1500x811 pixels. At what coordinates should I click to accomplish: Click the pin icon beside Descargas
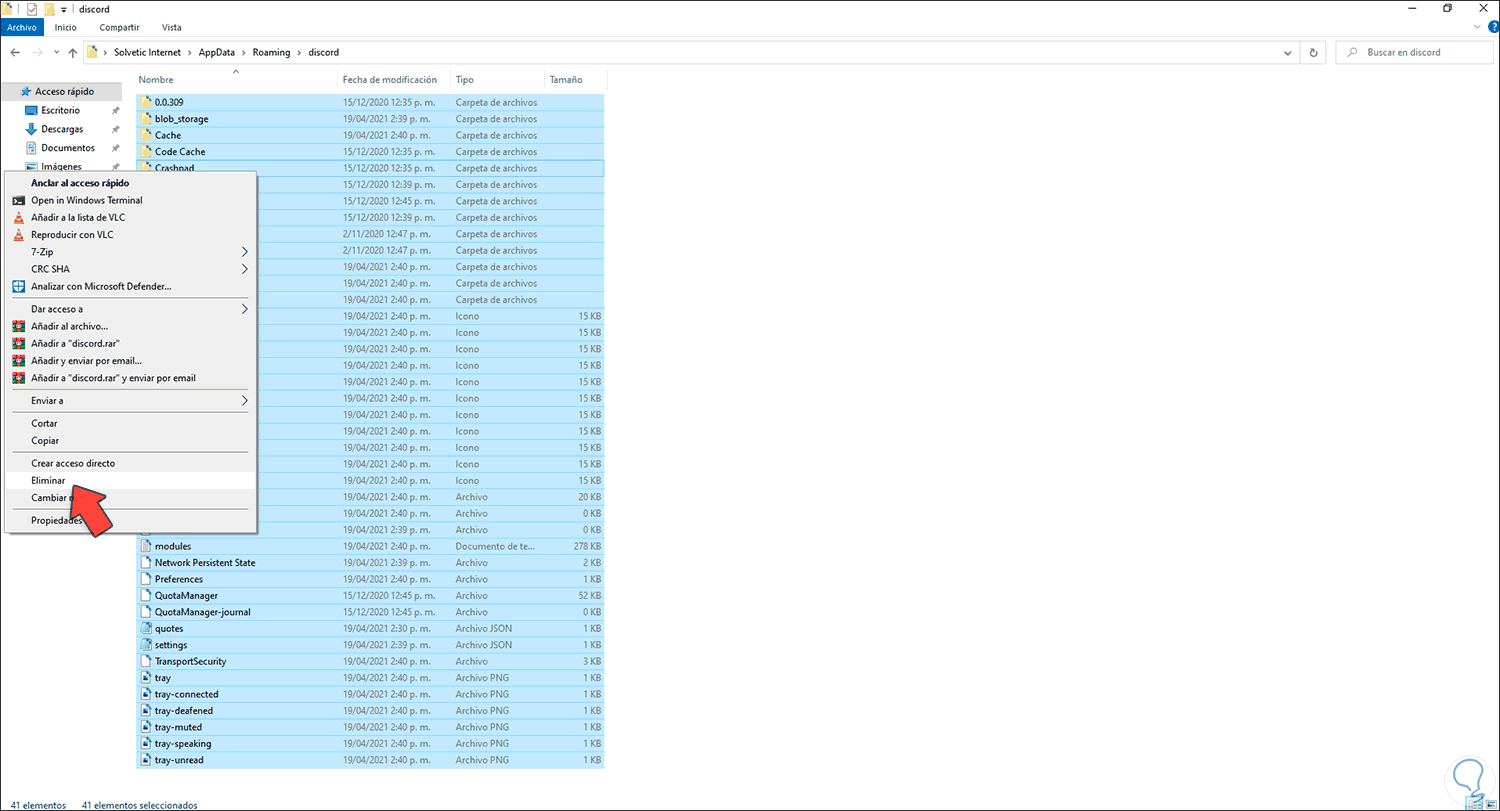coord(116,130)
